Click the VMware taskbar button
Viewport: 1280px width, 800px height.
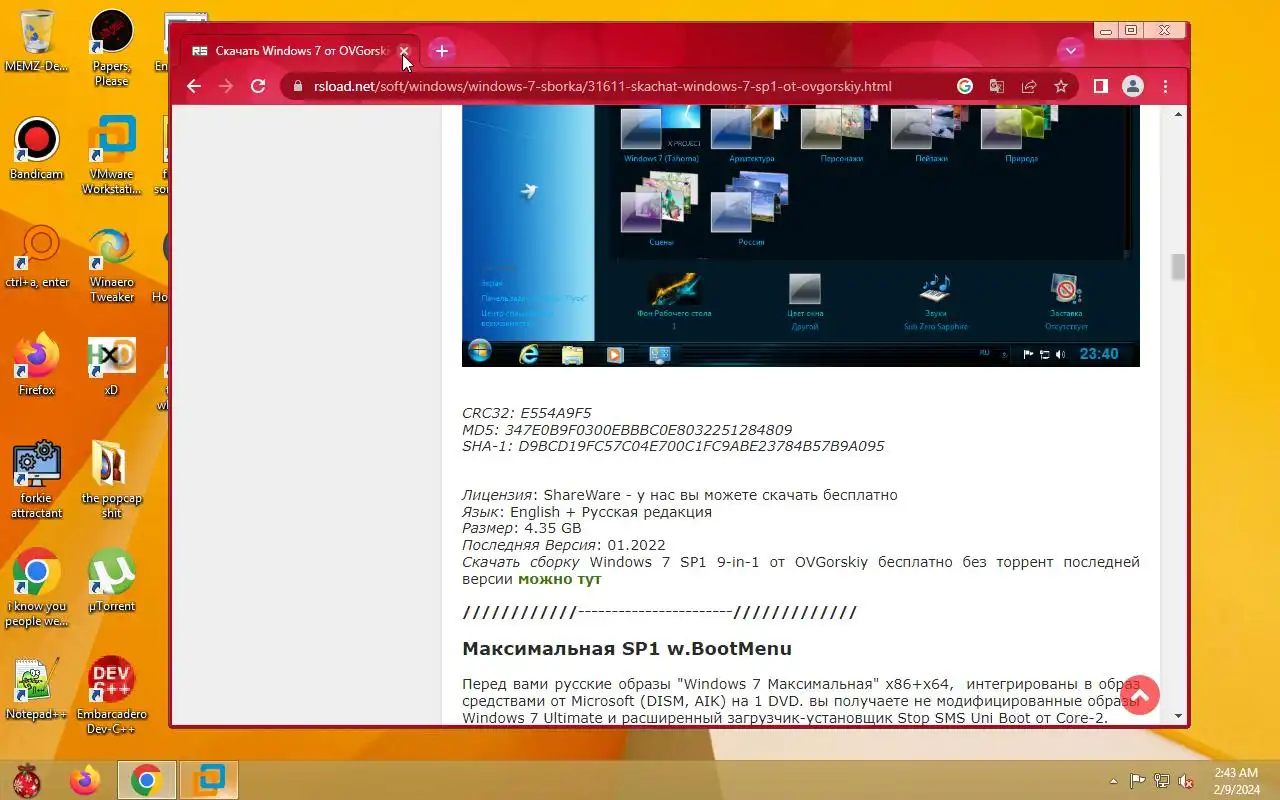pyautogui.click(x=209, y=780)
